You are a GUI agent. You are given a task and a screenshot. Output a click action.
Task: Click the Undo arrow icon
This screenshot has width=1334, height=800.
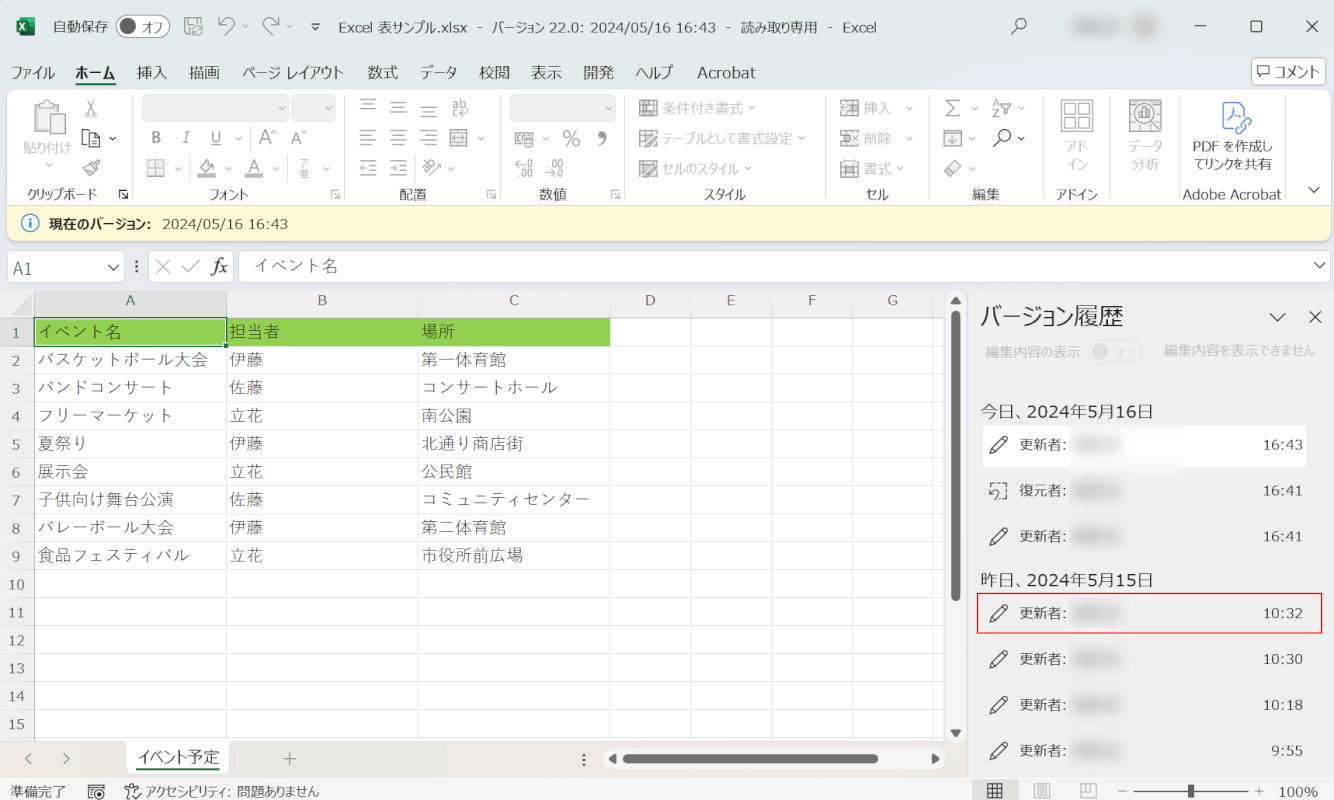tap(226, 27)
